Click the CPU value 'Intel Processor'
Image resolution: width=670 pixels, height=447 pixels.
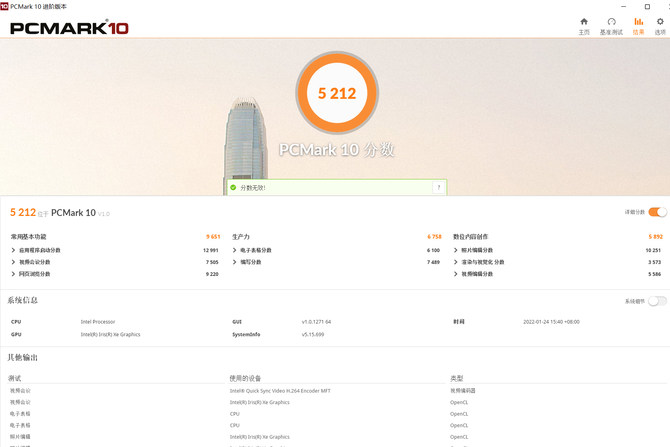point(98,322)
